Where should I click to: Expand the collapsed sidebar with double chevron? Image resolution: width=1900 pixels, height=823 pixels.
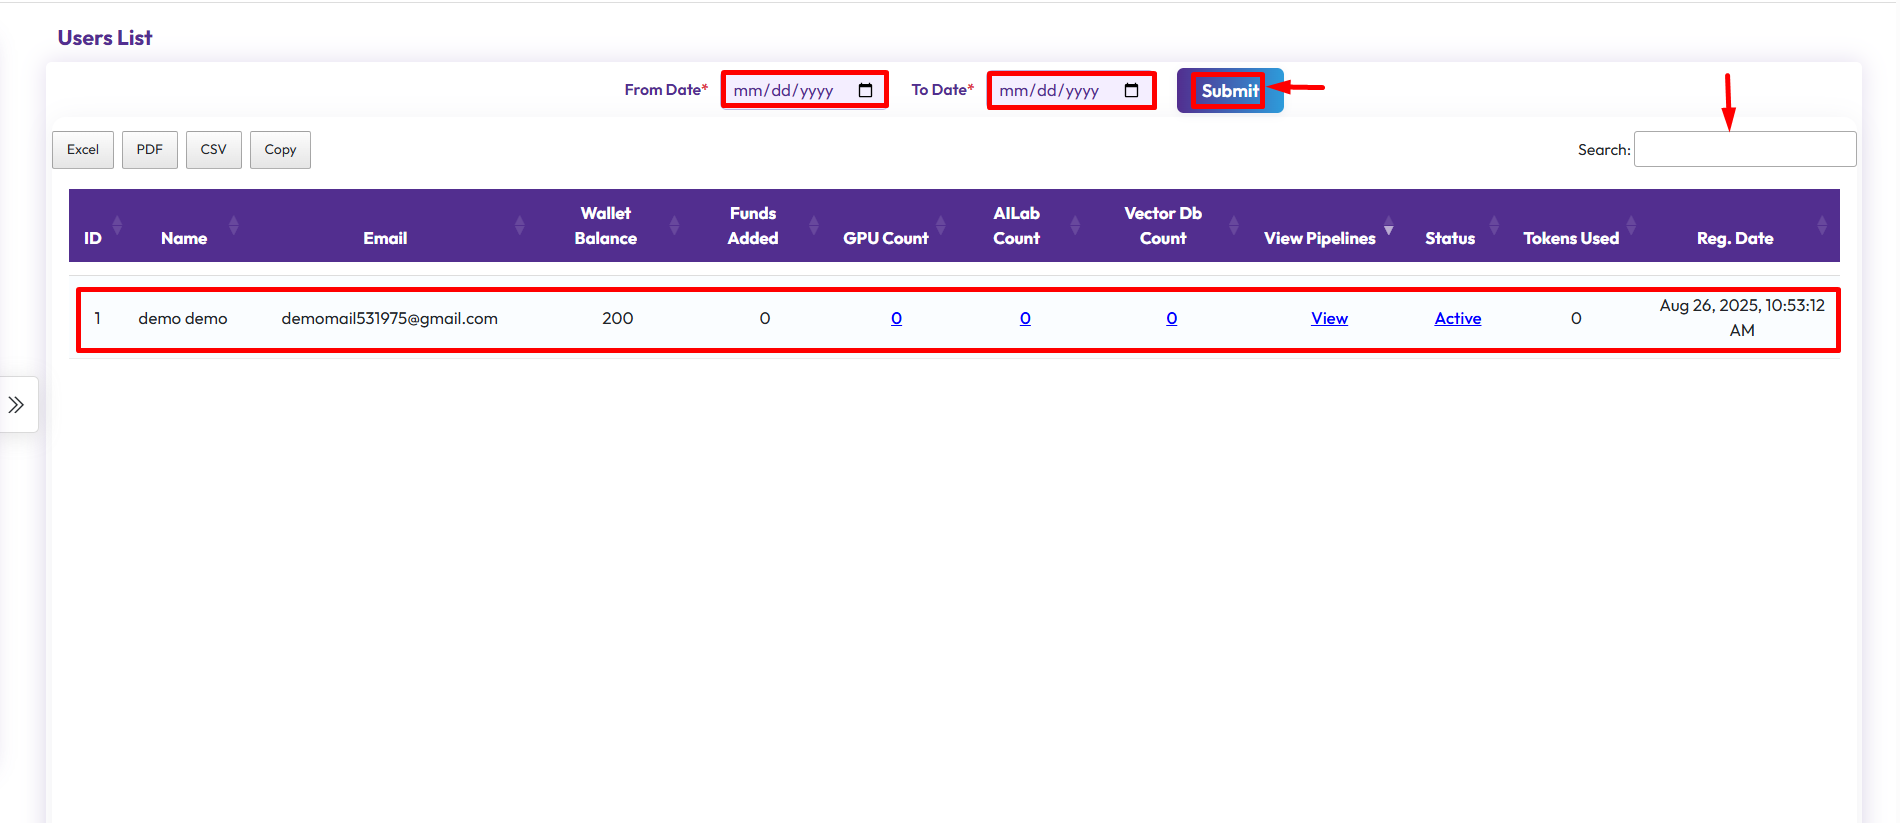[x=17, y=405]
